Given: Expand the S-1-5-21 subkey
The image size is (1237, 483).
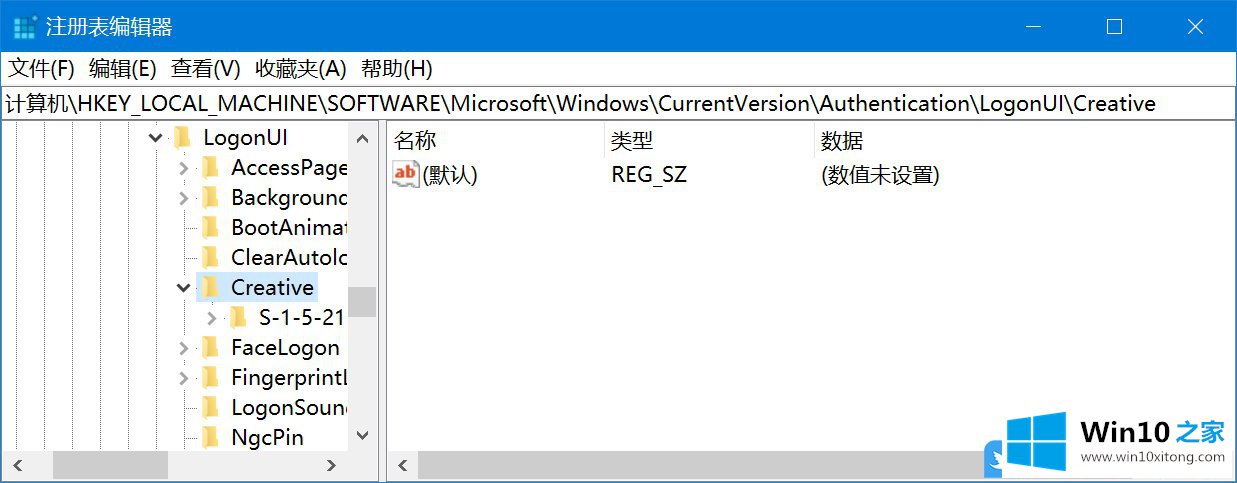Looking at the screenshot, I should pyautogui.click(x=211, y=318).
